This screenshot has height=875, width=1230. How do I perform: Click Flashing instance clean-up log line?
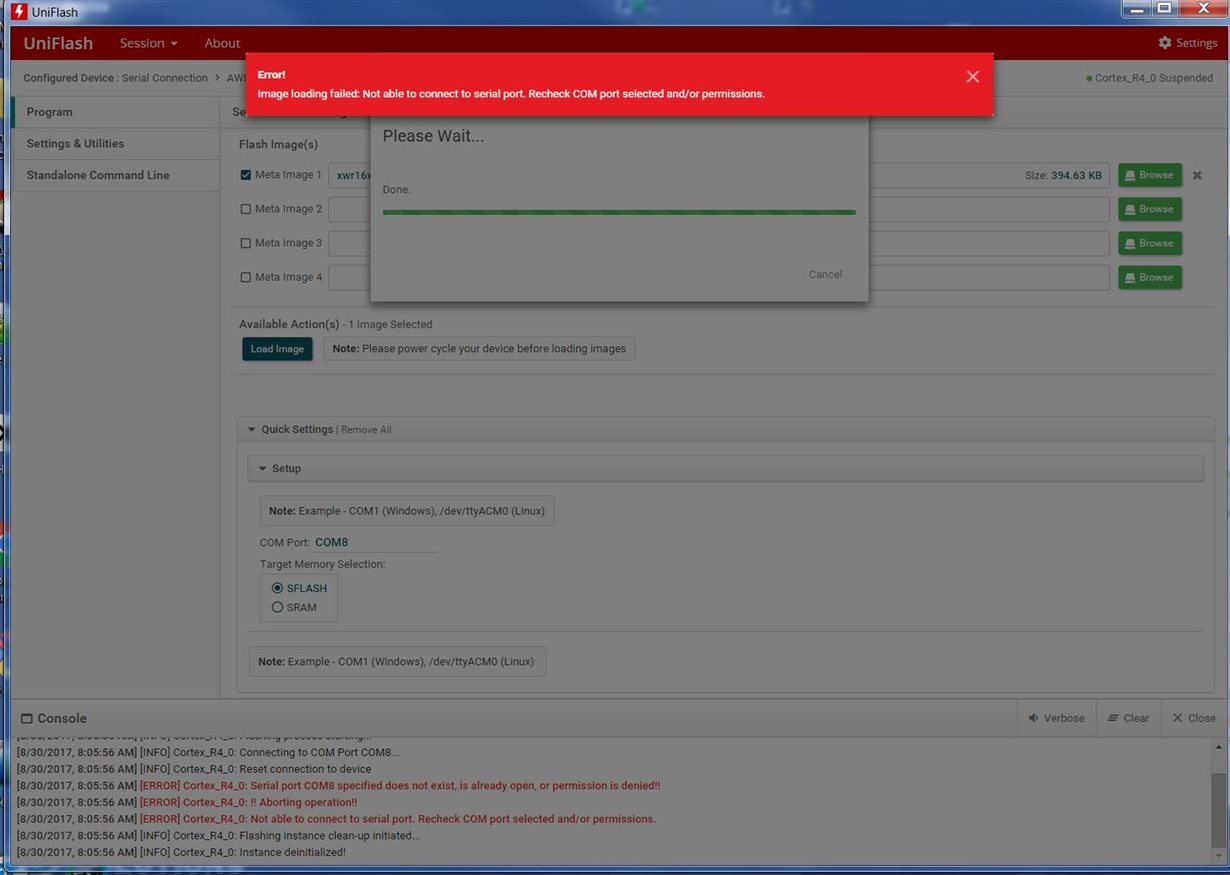[218, 835]
